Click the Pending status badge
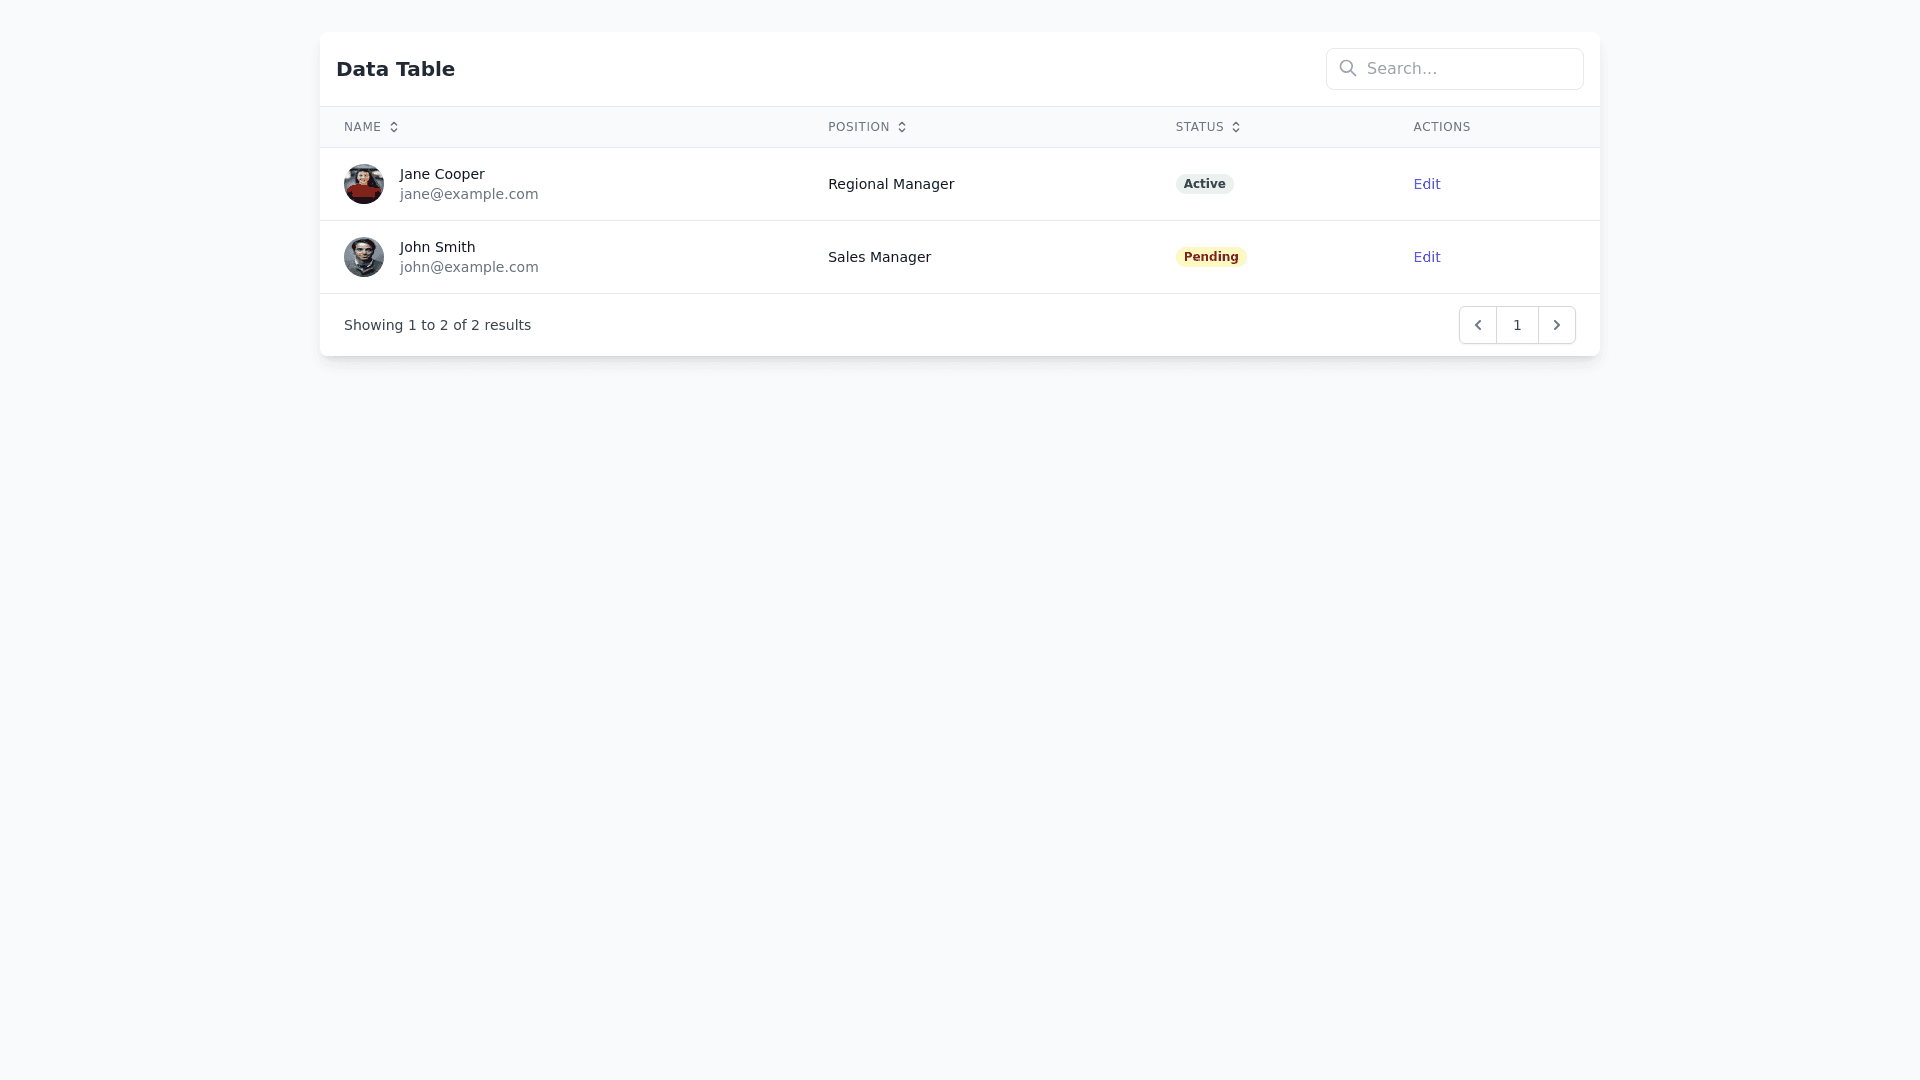 (x=1211, y=257)
